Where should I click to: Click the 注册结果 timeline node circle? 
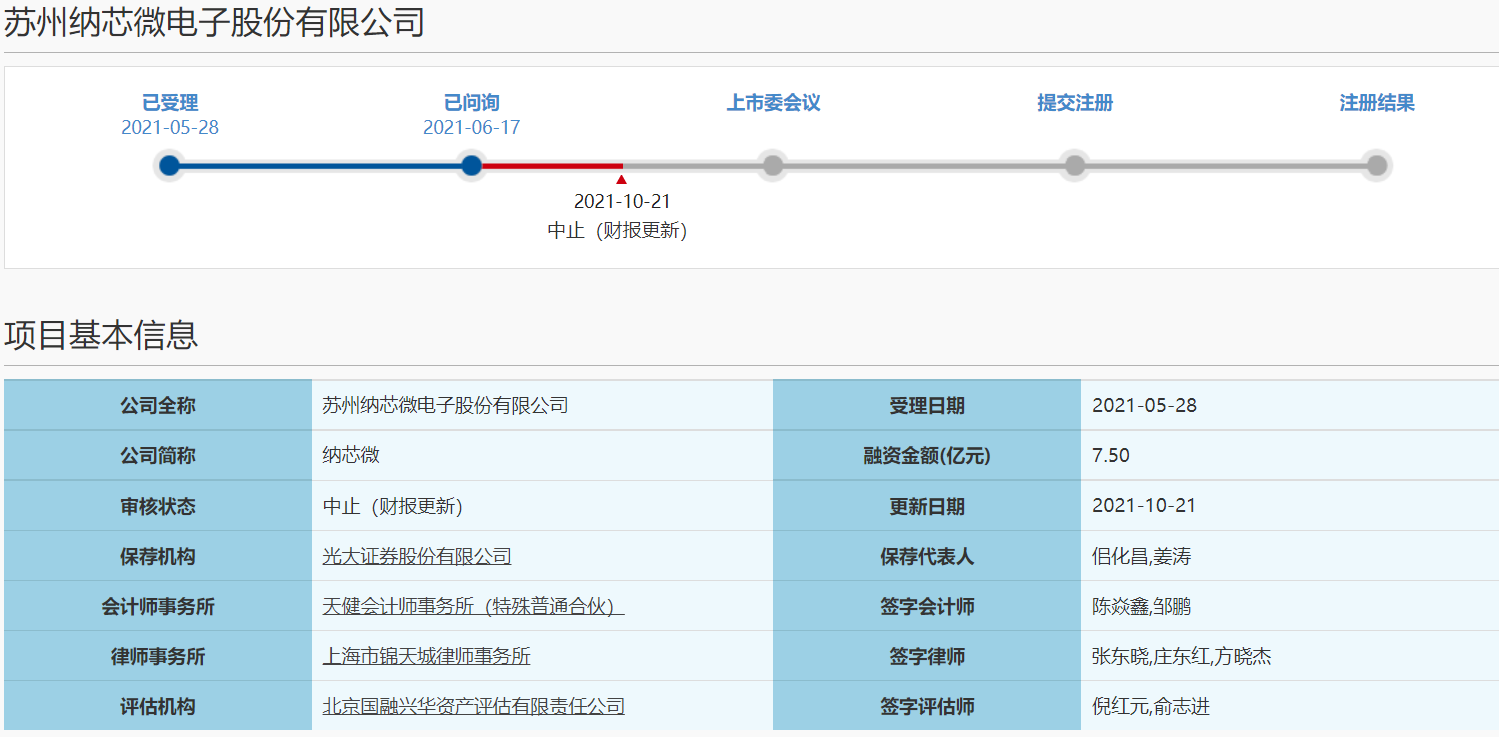pos(1377,165)
